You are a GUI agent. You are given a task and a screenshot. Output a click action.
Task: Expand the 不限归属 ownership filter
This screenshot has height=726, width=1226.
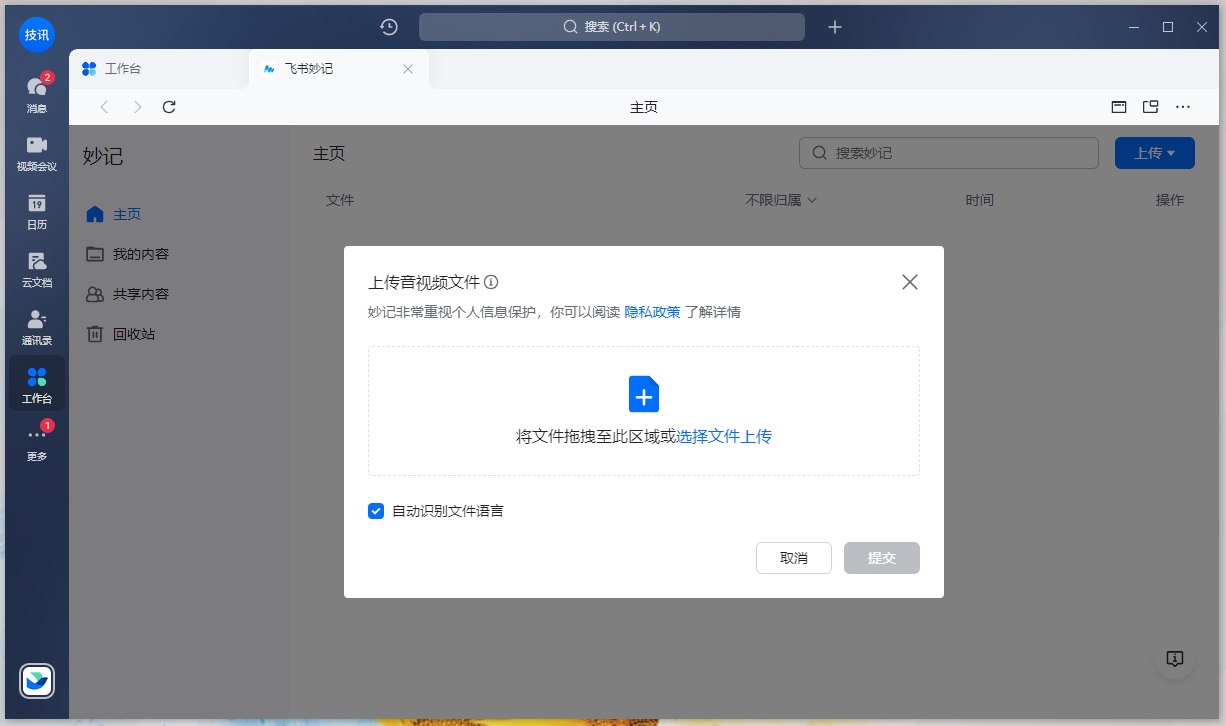[780, 199]
